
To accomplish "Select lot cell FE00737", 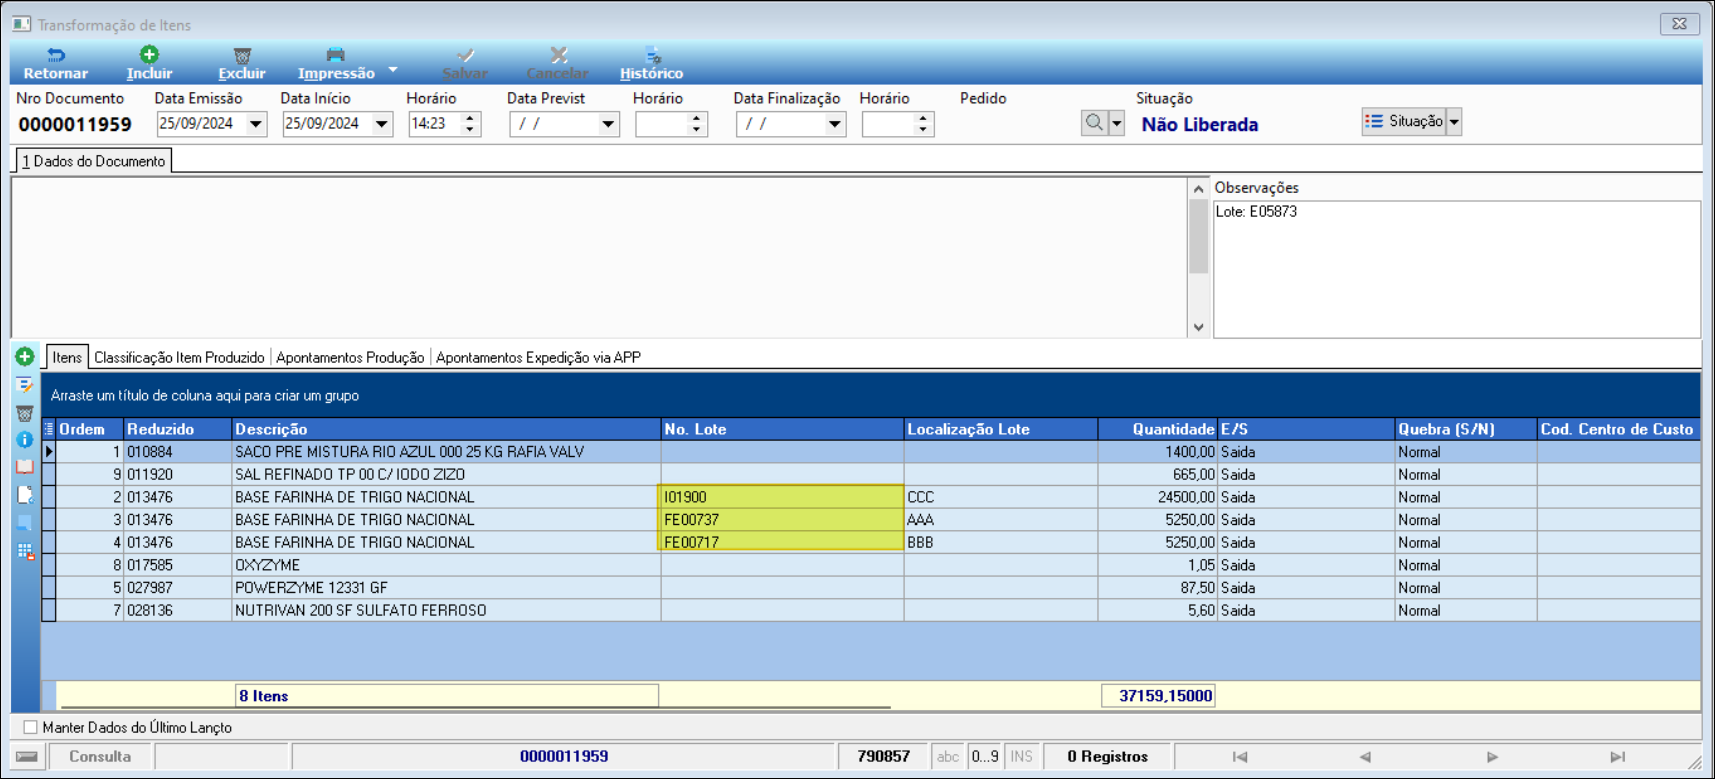I will (x=782, y=520).
